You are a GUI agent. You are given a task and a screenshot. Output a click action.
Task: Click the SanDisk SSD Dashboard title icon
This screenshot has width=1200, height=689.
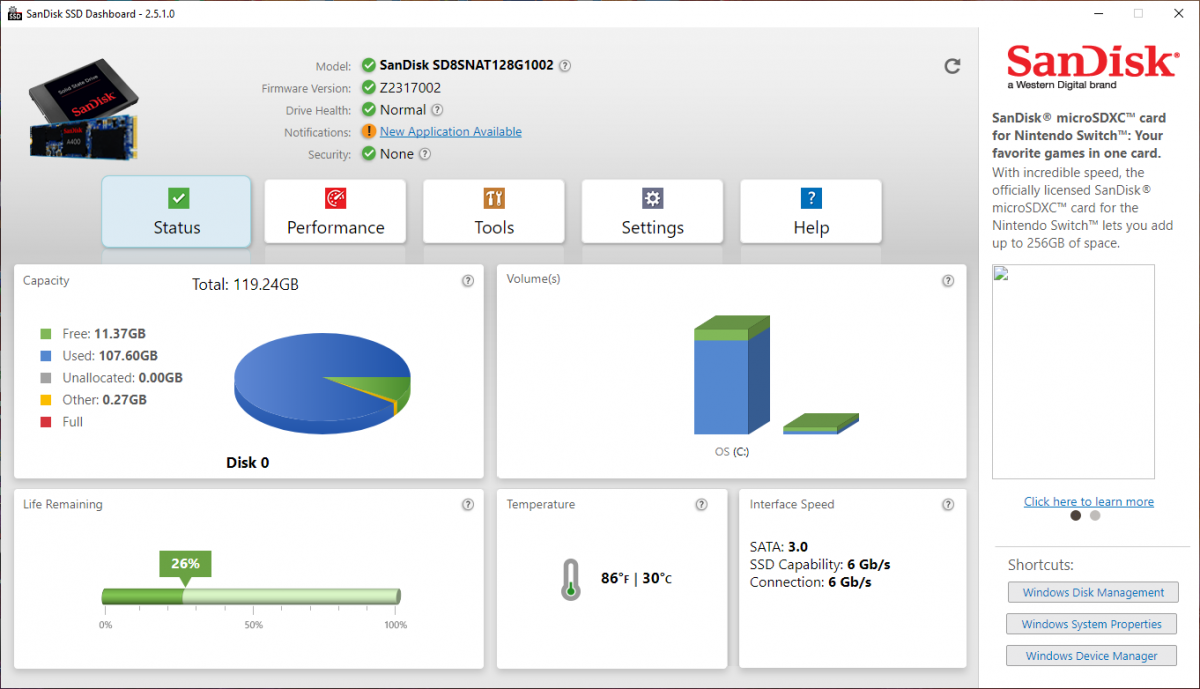click(x=15, y=13)
